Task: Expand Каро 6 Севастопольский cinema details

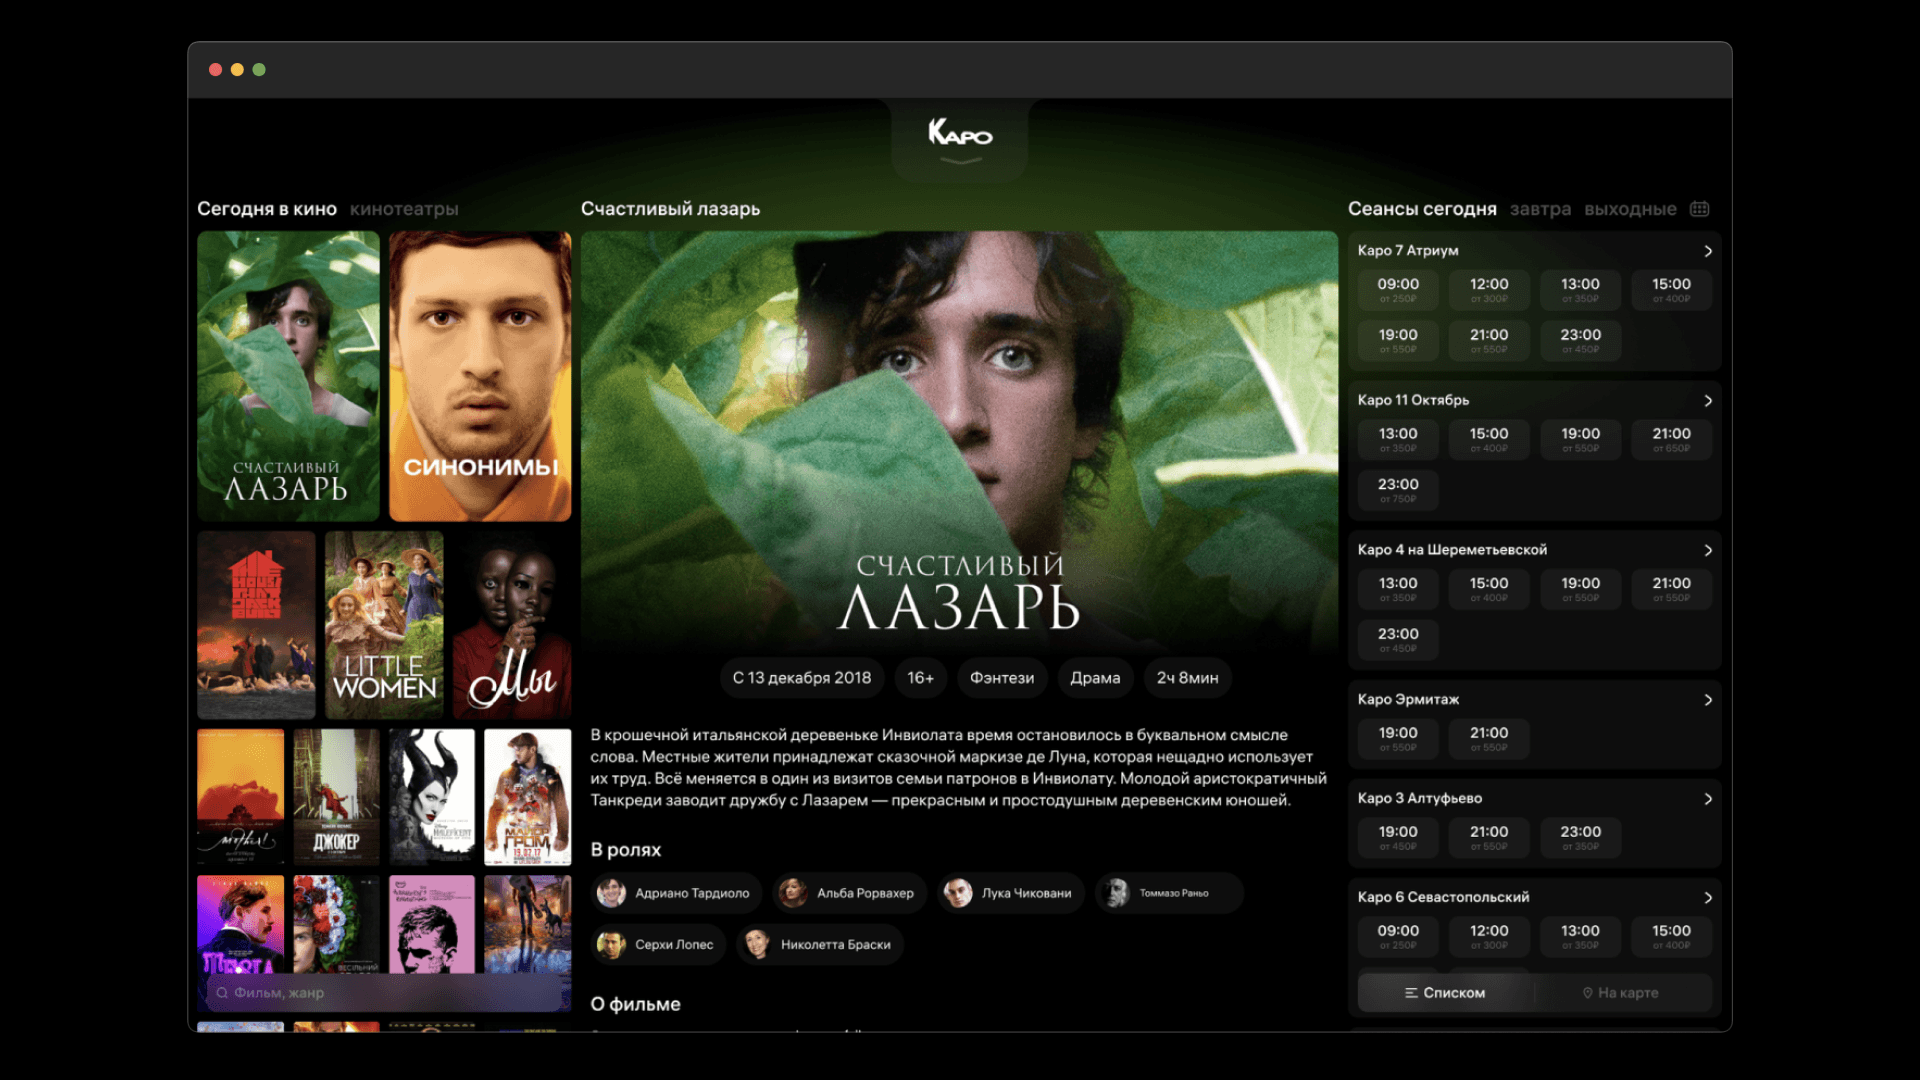Action: [x=1708, y=897]
